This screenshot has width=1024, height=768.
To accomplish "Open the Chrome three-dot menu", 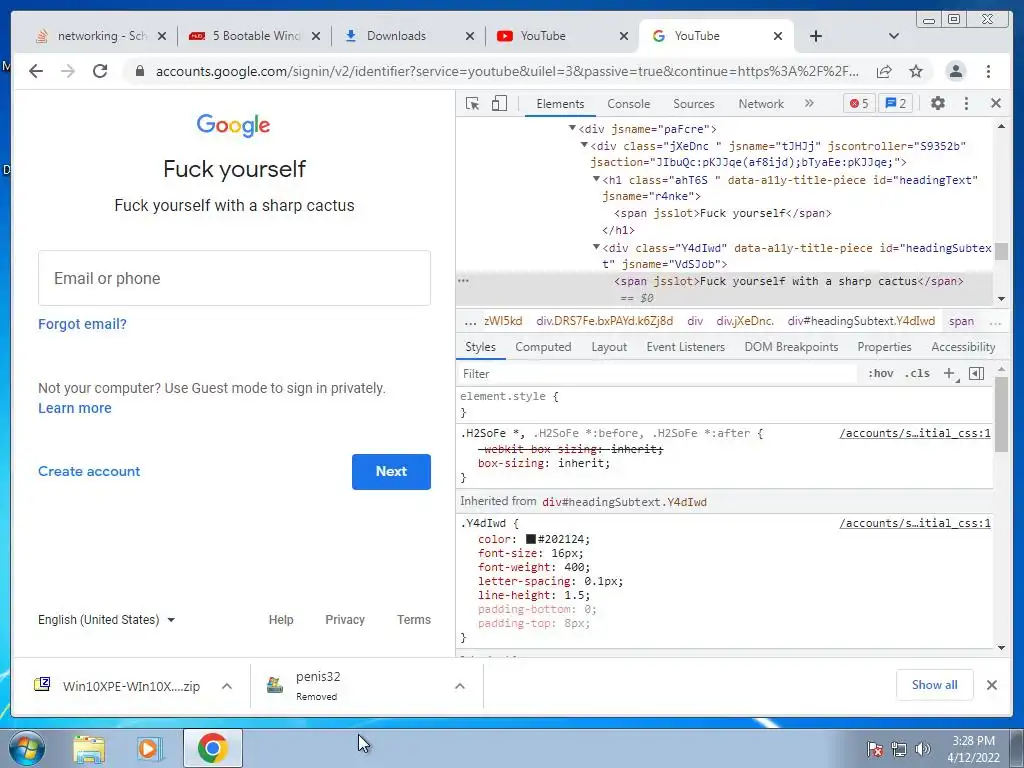I will tap(988, 71).
